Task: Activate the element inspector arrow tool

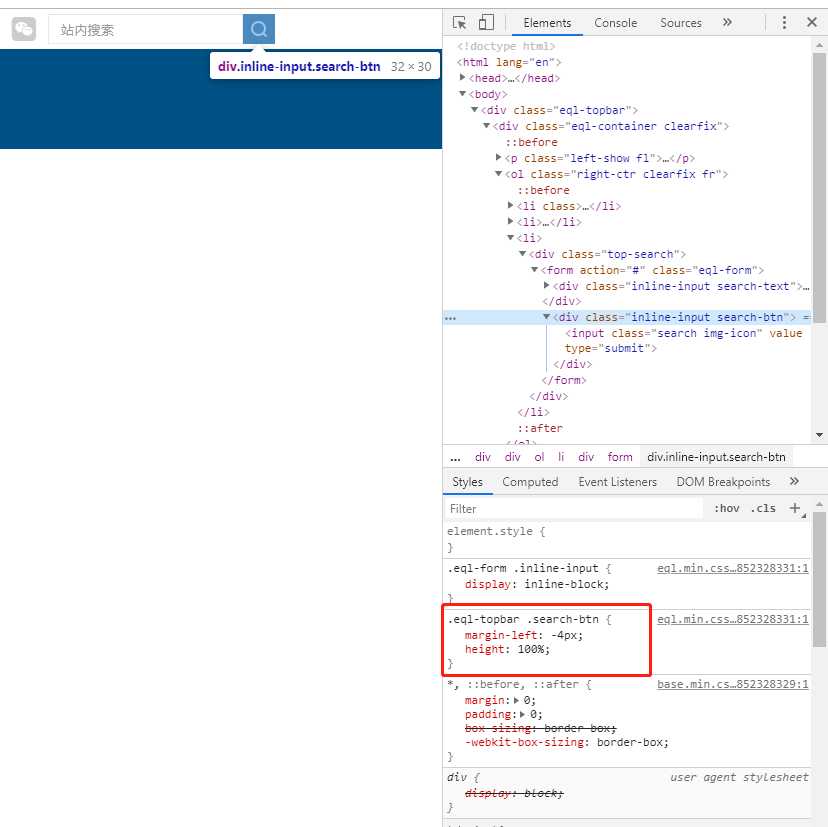Action: click(459, 23)
